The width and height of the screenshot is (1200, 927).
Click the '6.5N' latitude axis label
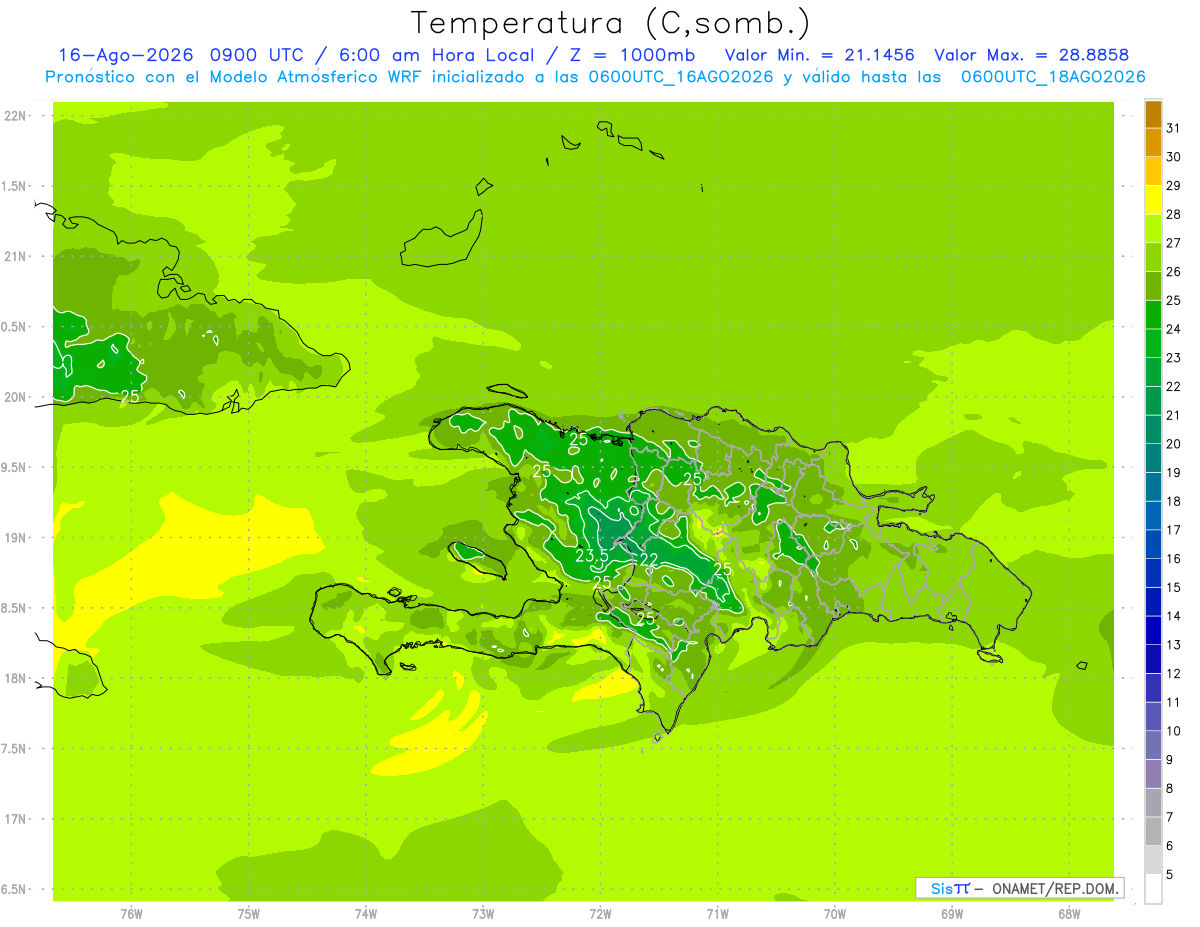(x=15, y=889)
